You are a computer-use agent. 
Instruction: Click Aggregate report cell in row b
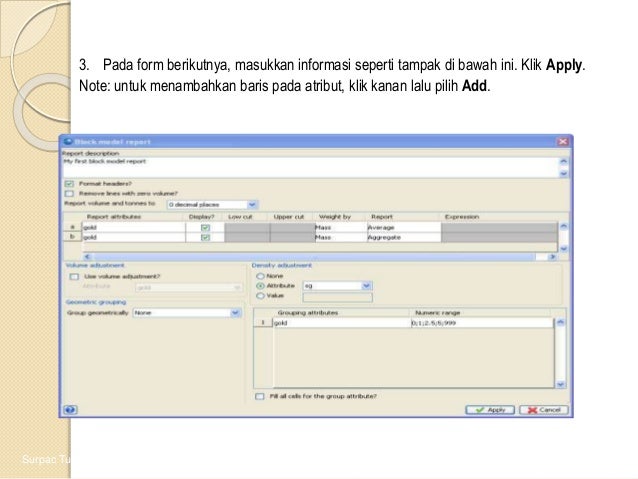coord(404,237)
